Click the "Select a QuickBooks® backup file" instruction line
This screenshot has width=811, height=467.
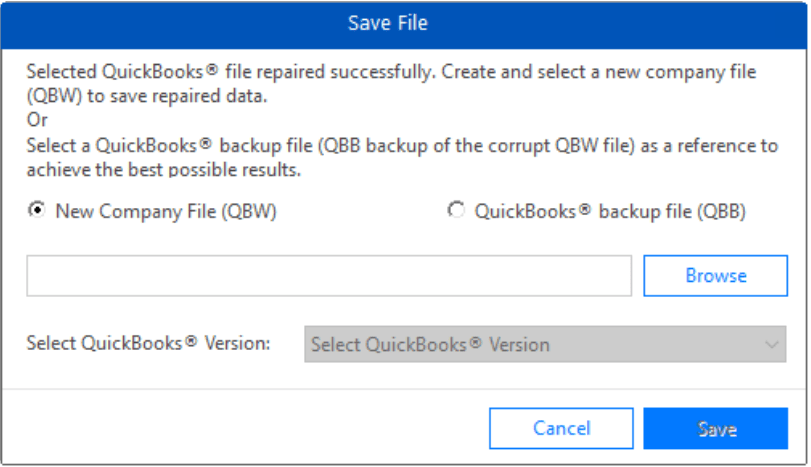coord(400,145)
